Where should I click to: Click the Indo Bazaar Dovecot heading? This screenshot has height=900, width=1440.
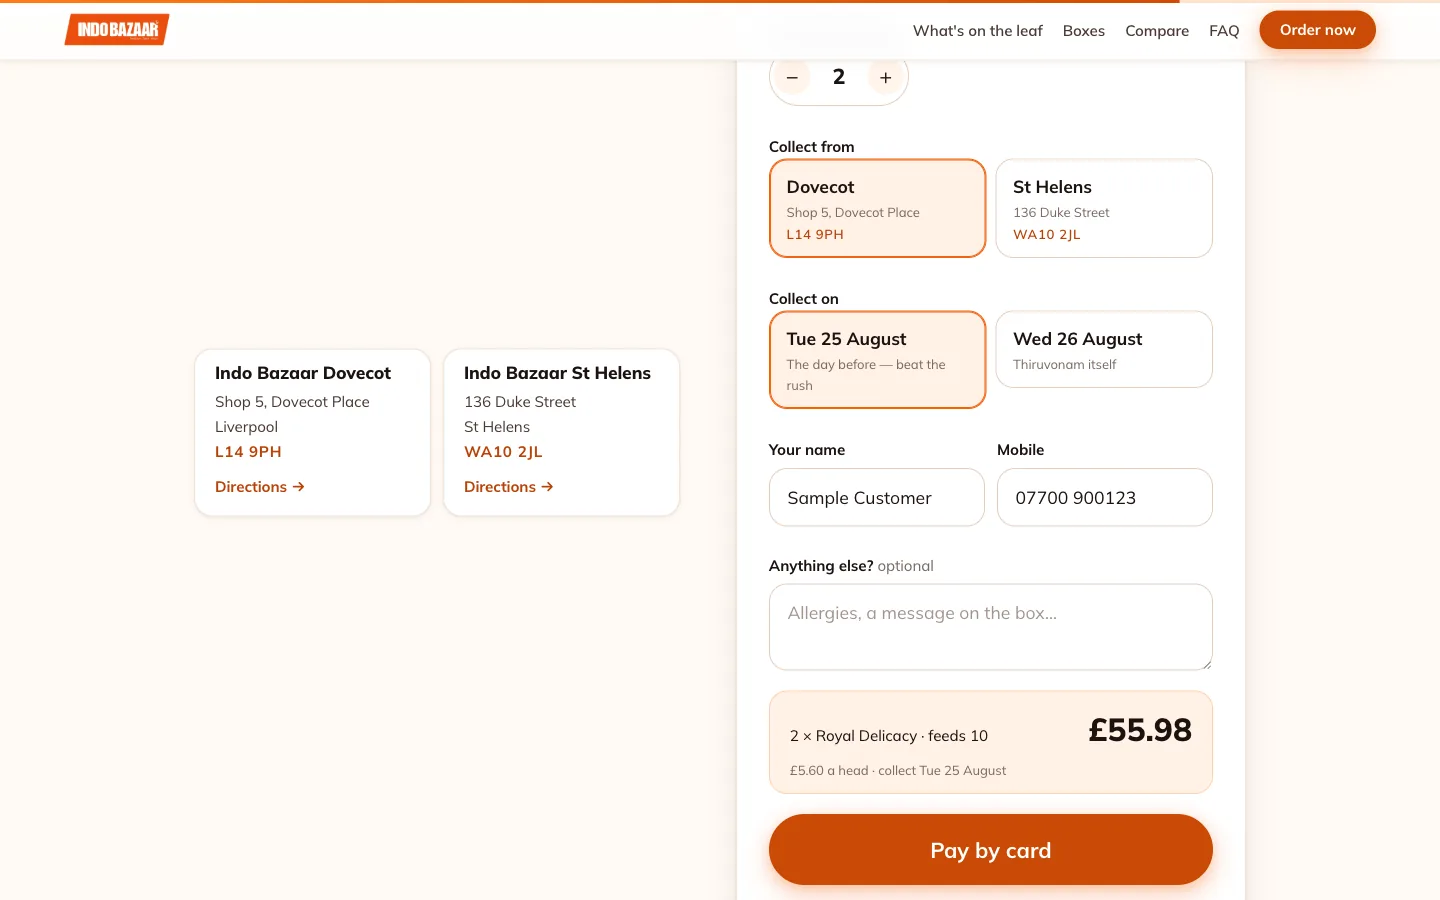[303, 373]
